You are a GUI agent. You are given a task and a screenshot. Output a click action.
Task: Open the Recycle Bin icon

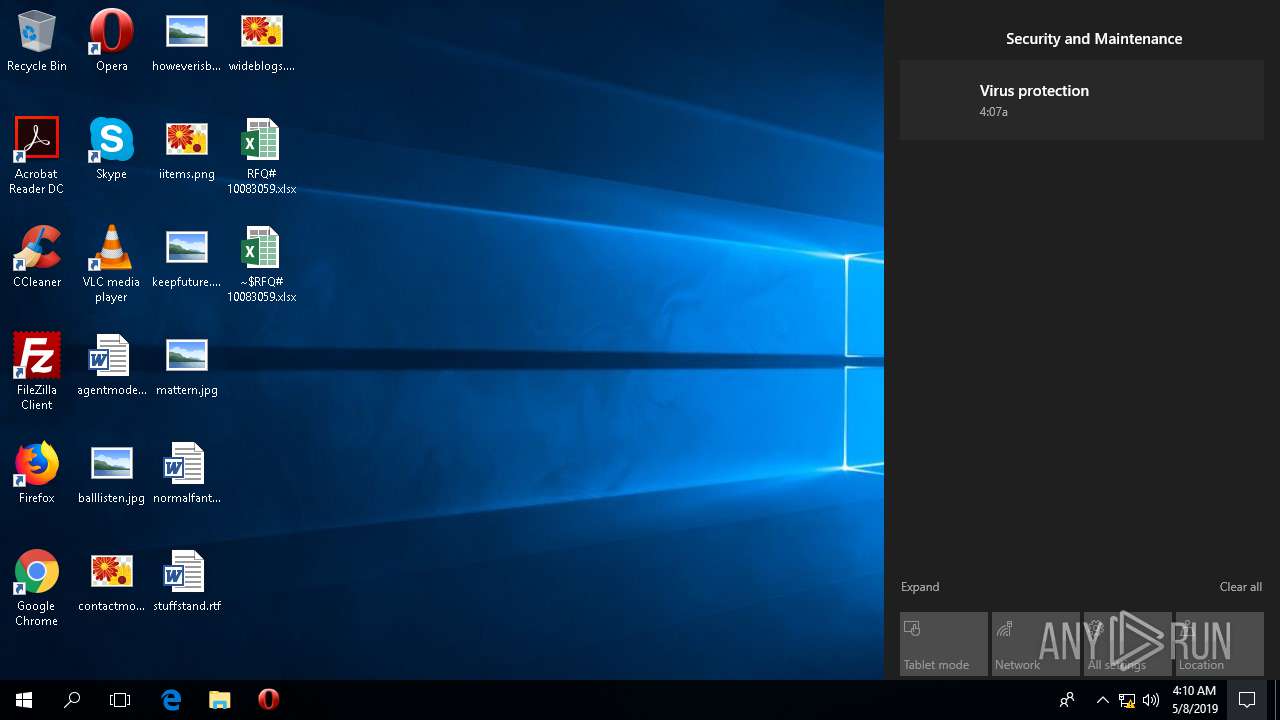[x=37, y=42]
